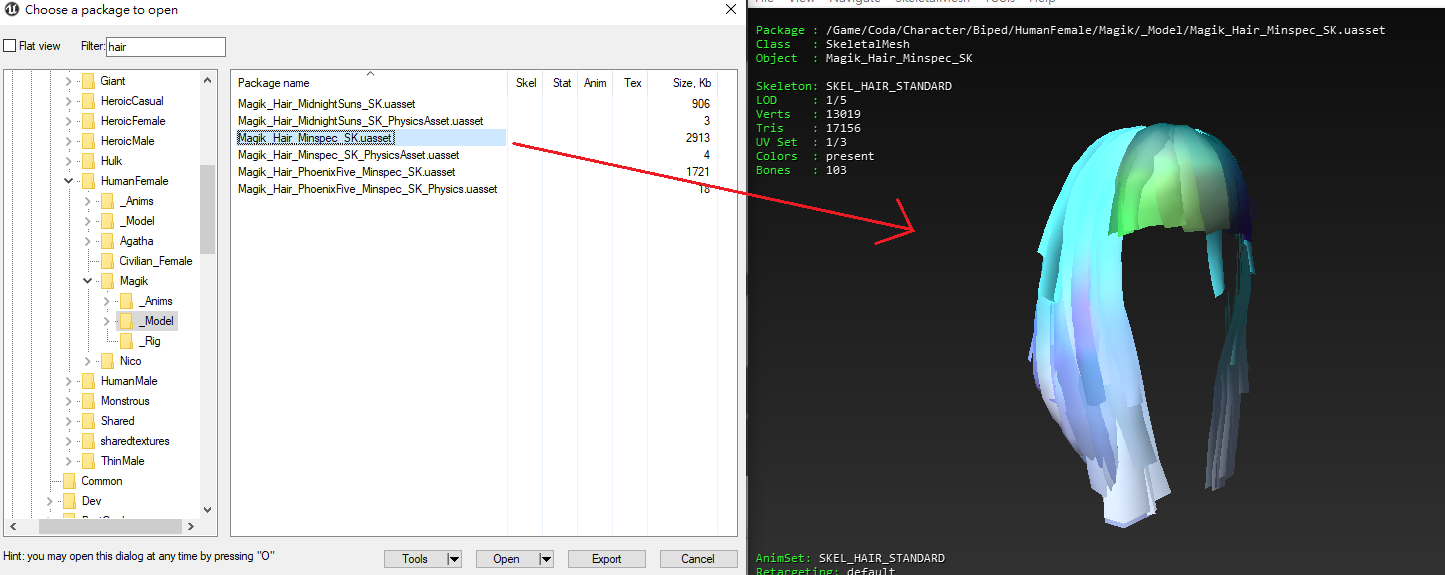Click the Open button
Image resolution: width=1445 pixels, height=575 pixels.
507,559
